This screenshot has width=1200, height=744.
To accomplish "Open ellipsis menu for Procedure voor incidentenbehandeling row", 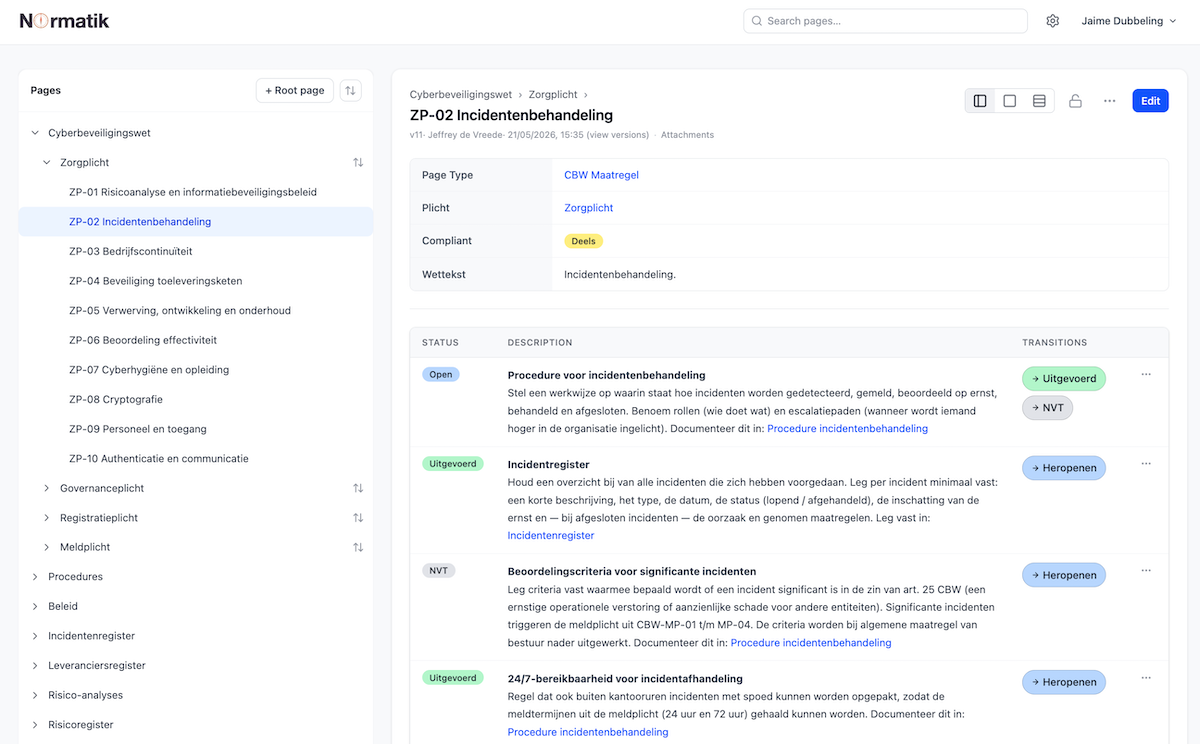I will 1146,374.
